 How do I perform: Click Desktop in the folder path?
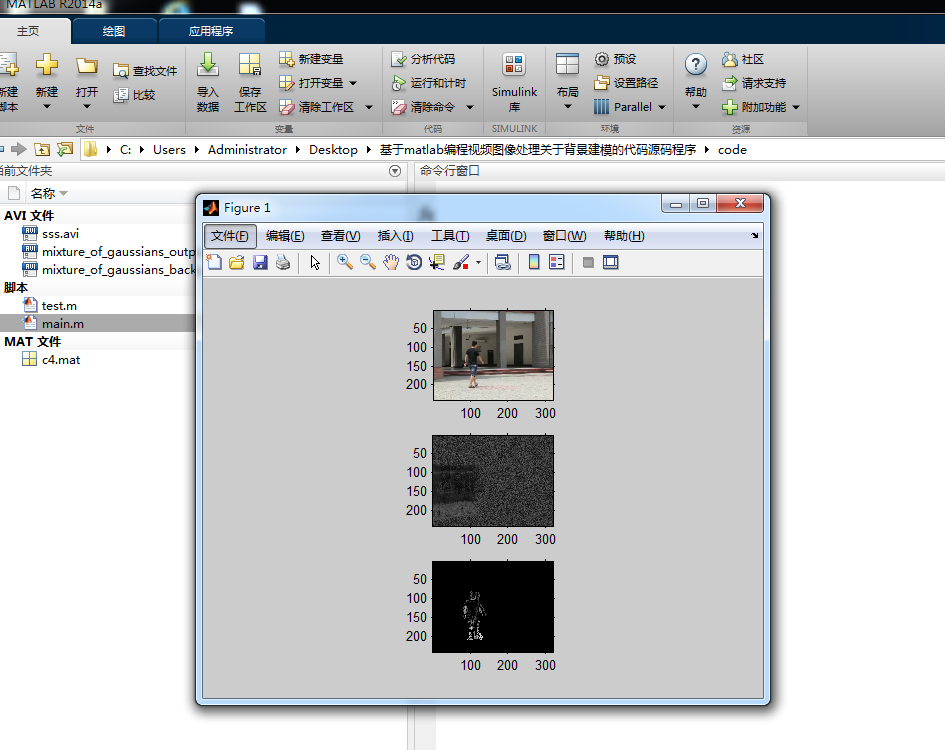pyautogui.click(x=333, y=150)
